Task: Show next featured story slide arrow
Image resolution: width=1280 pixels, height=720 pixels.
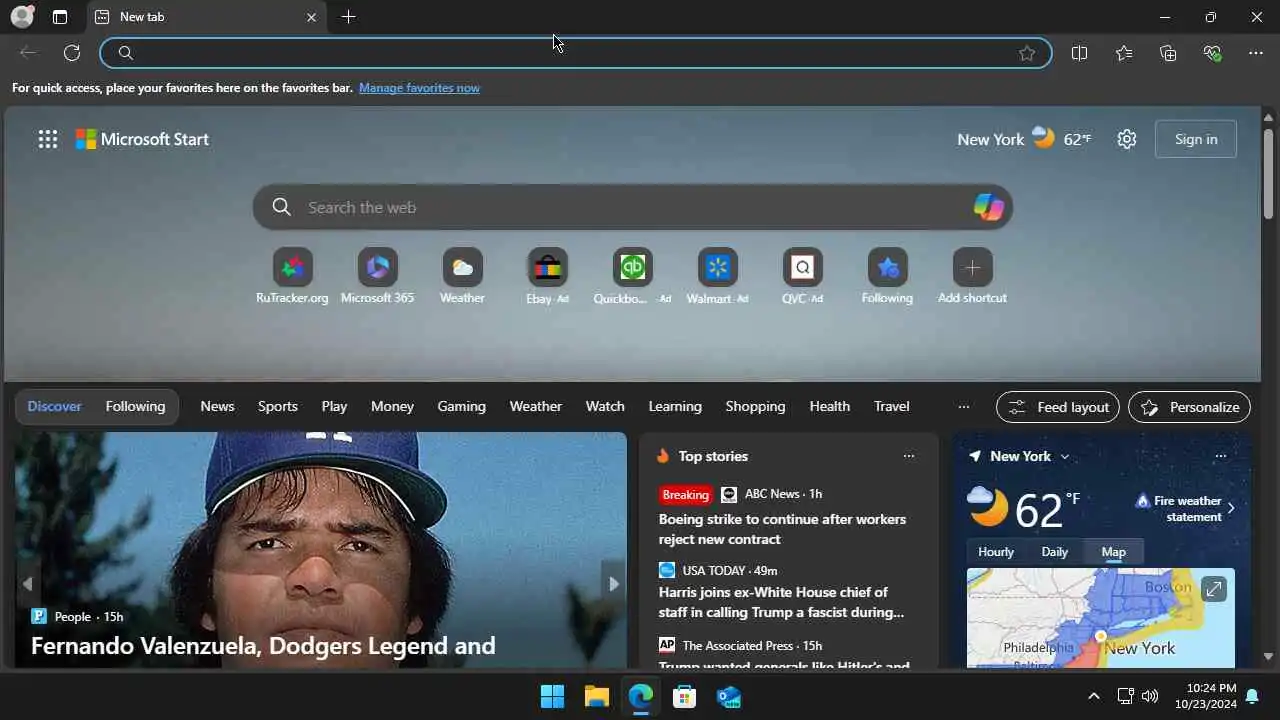Action: point(614,584)
